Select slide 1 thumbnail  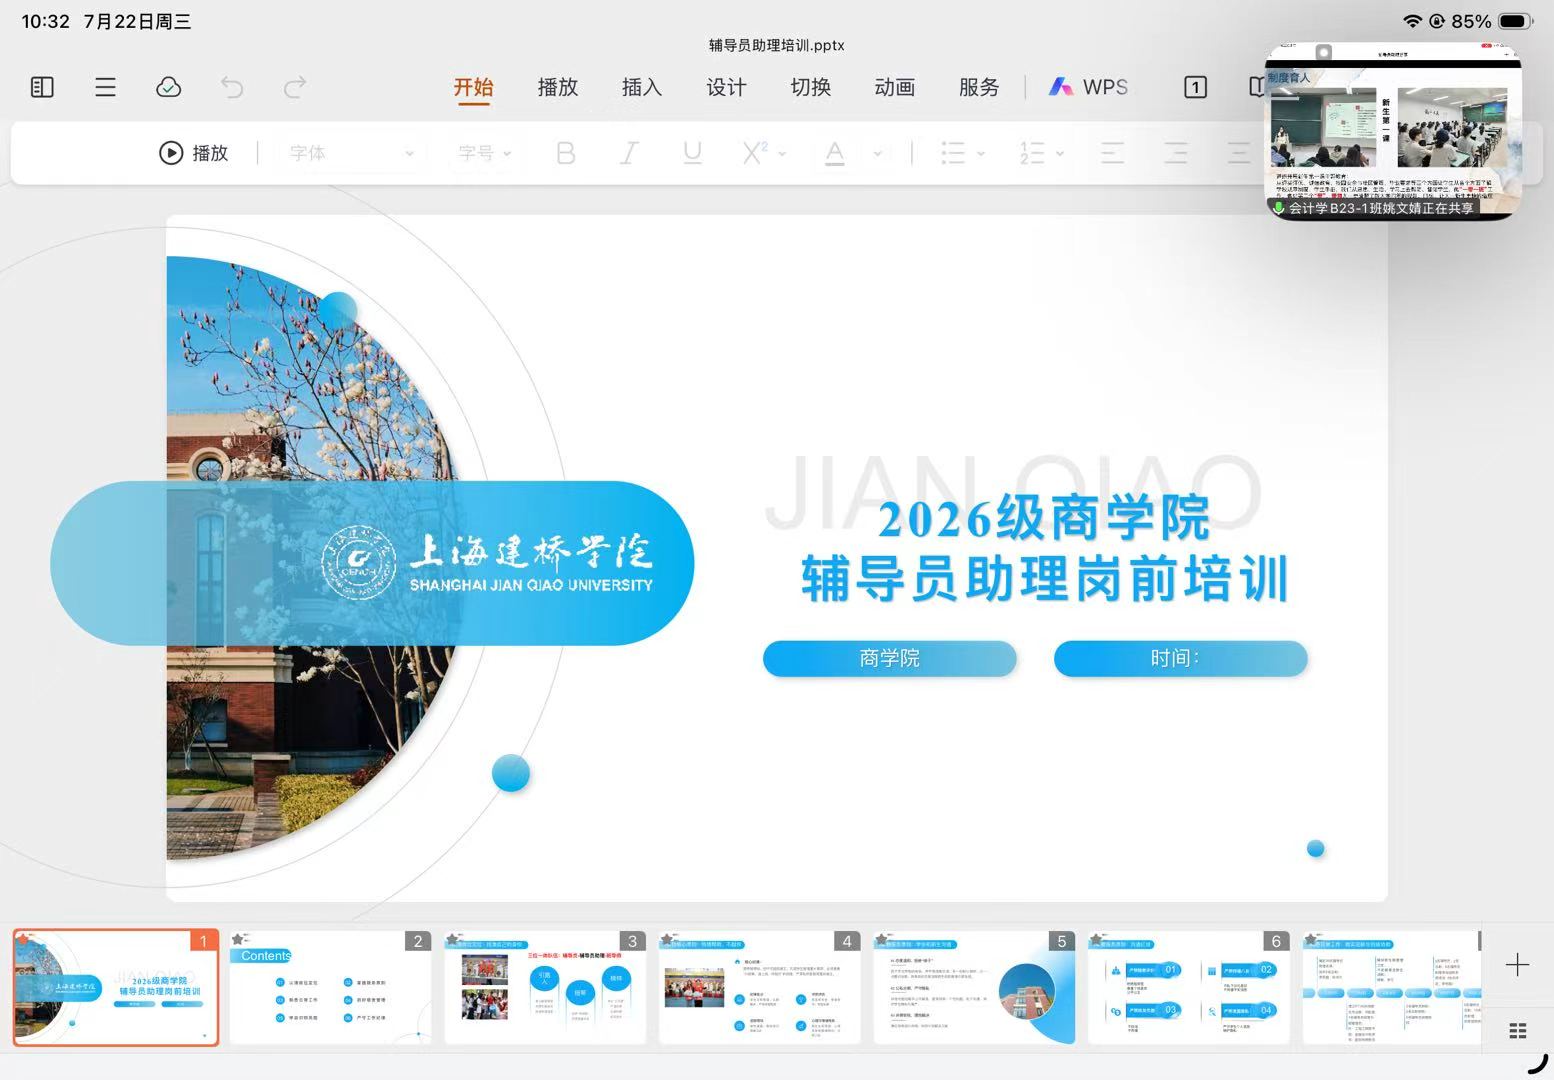point(116,988)
